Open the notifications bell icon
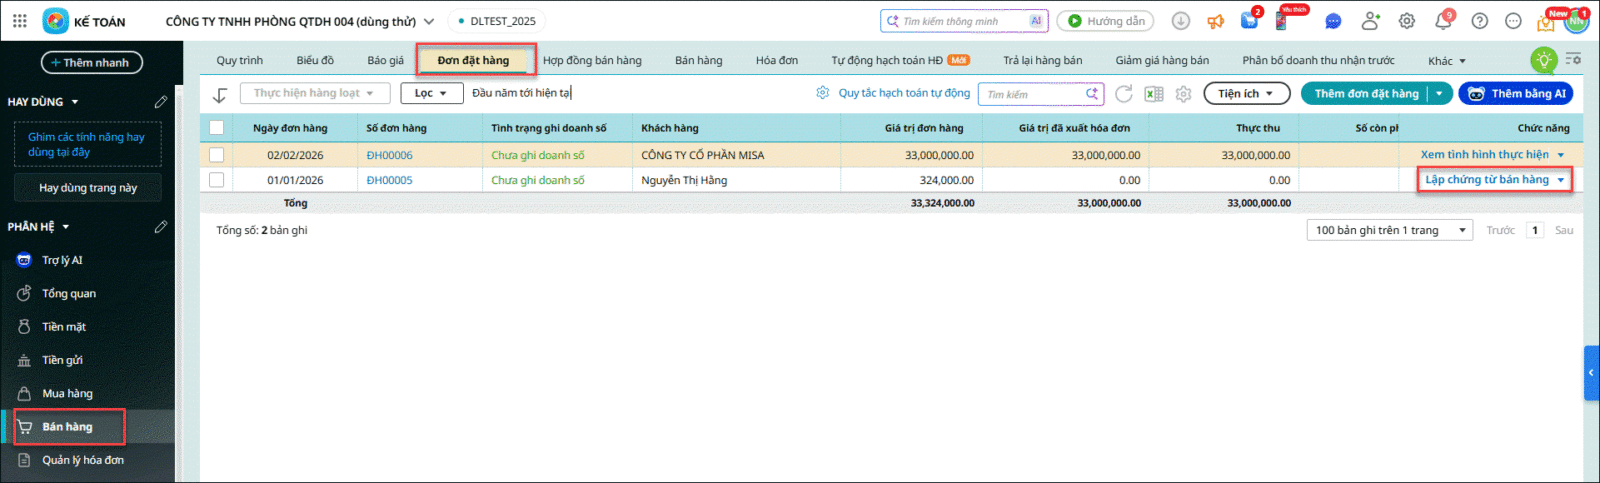The width and height of the screenshot is (1600, 483). point(1443,21)
